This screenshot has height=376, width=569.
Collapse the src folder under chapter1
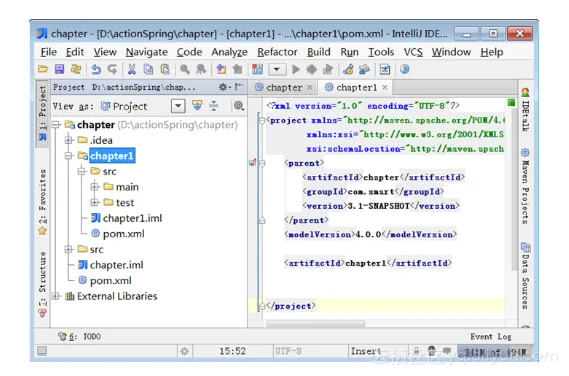82,171
